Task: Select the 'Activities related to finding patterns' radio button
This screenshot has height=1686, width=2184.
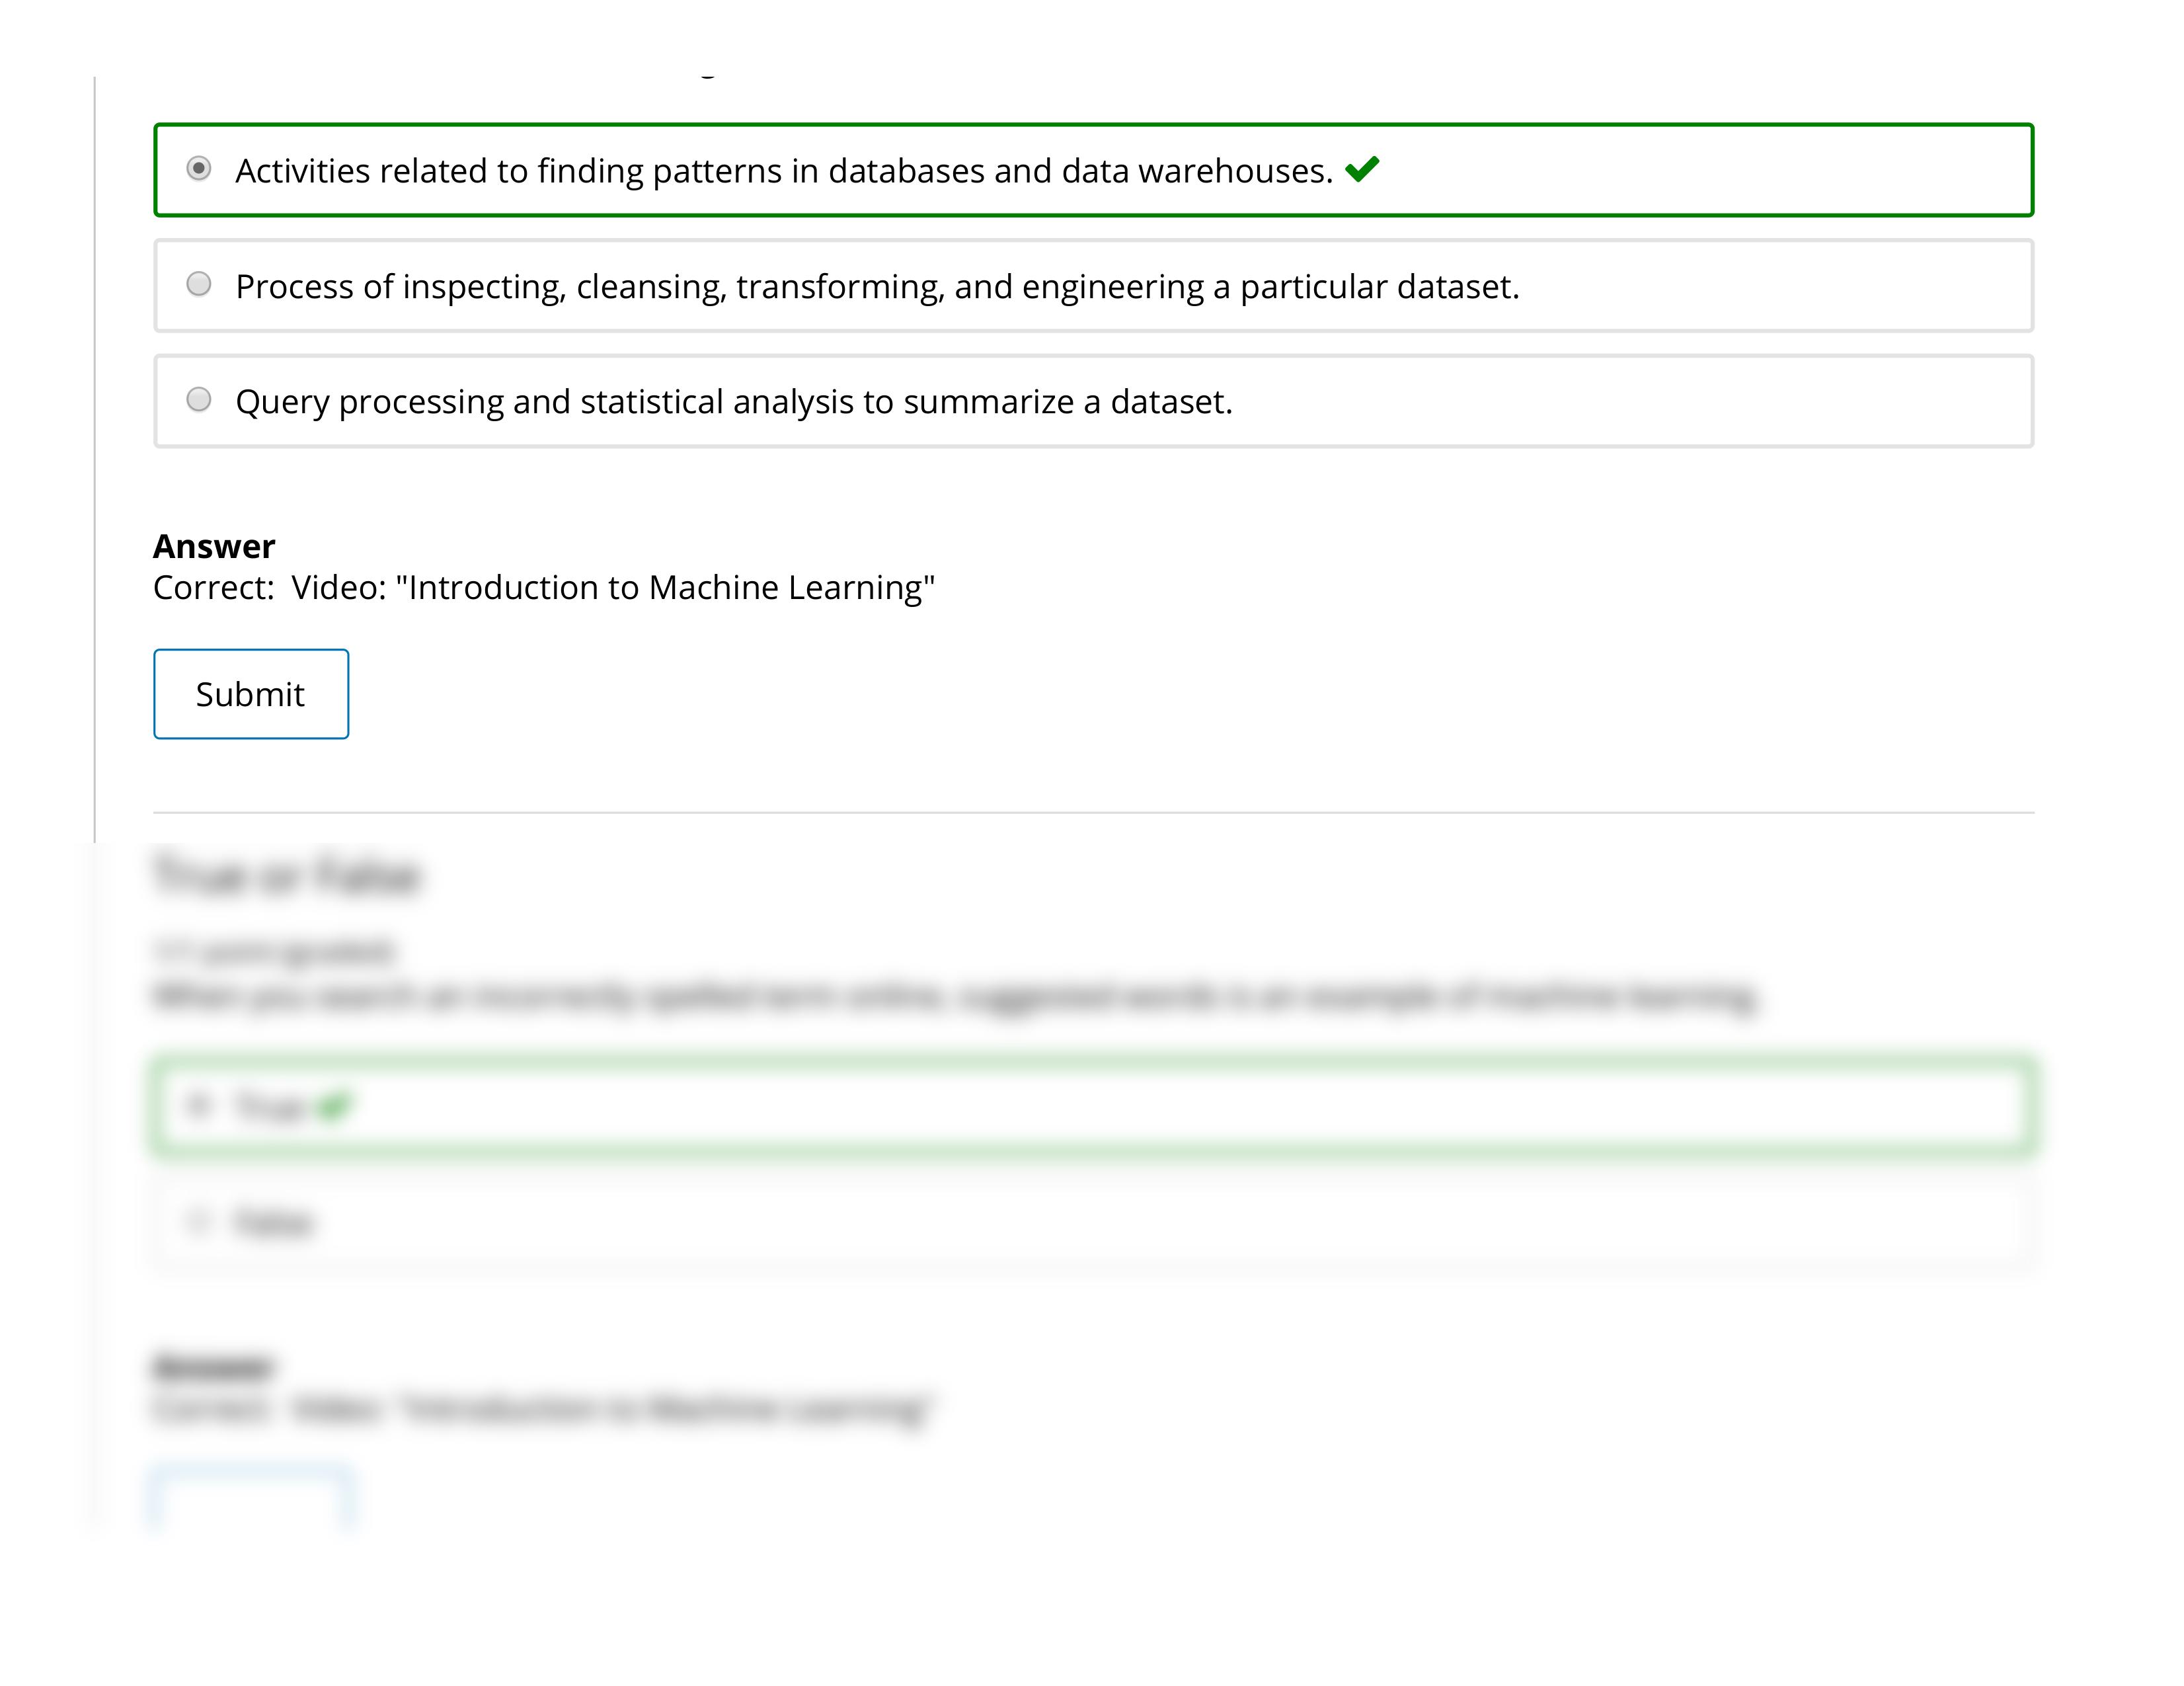Action: point(199,169)
